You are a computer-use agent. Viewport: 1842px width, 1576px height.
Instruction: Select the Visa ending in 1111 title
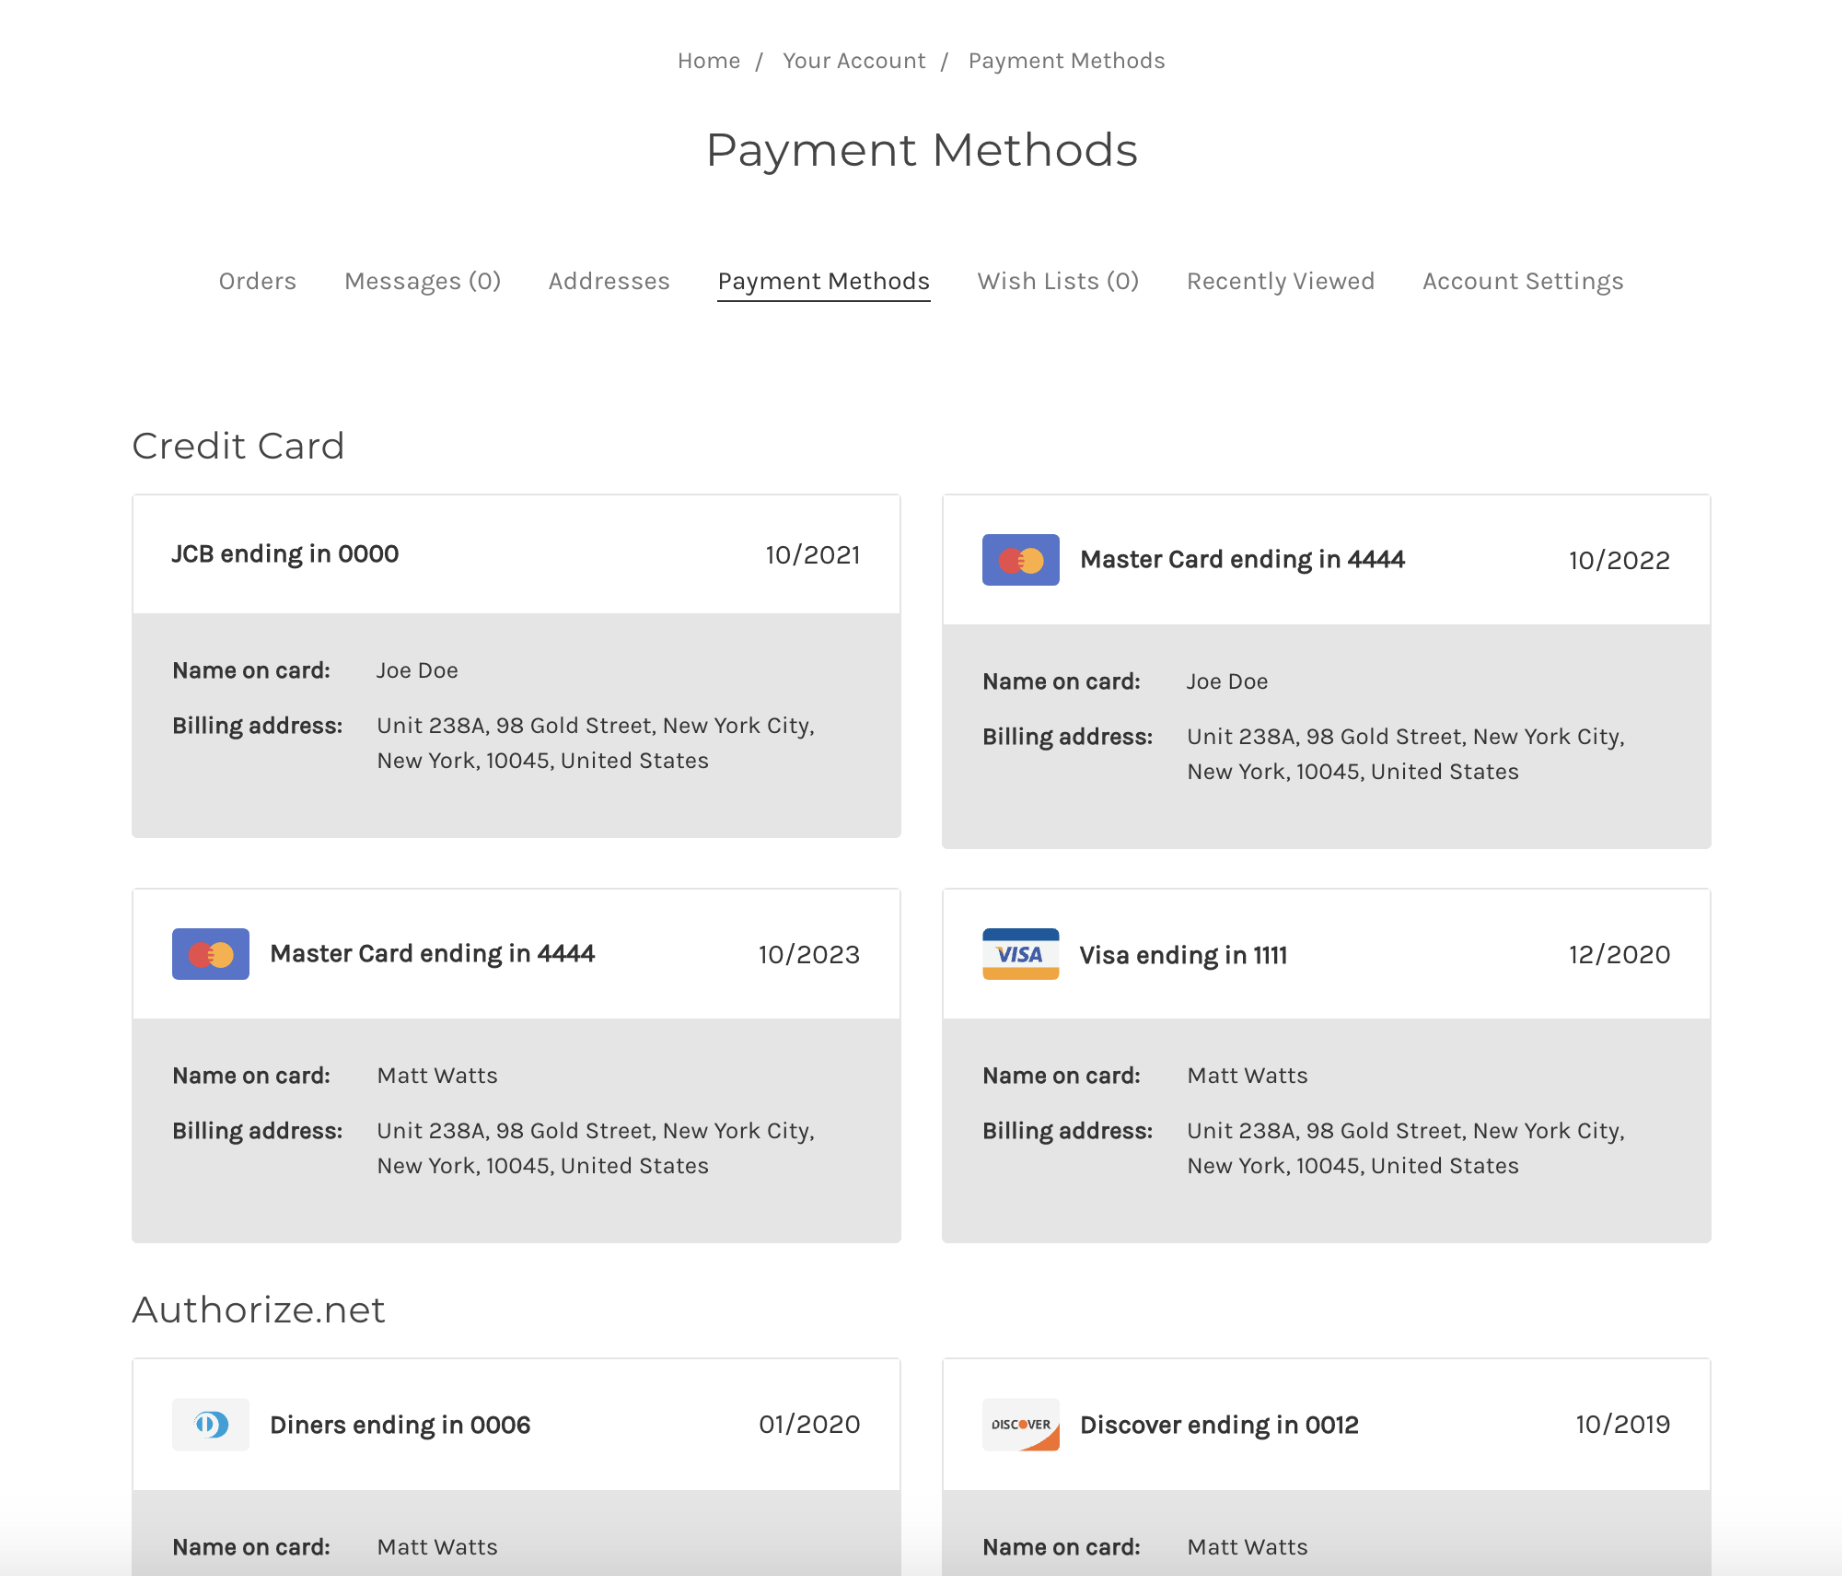click(x=1183, y=955)
